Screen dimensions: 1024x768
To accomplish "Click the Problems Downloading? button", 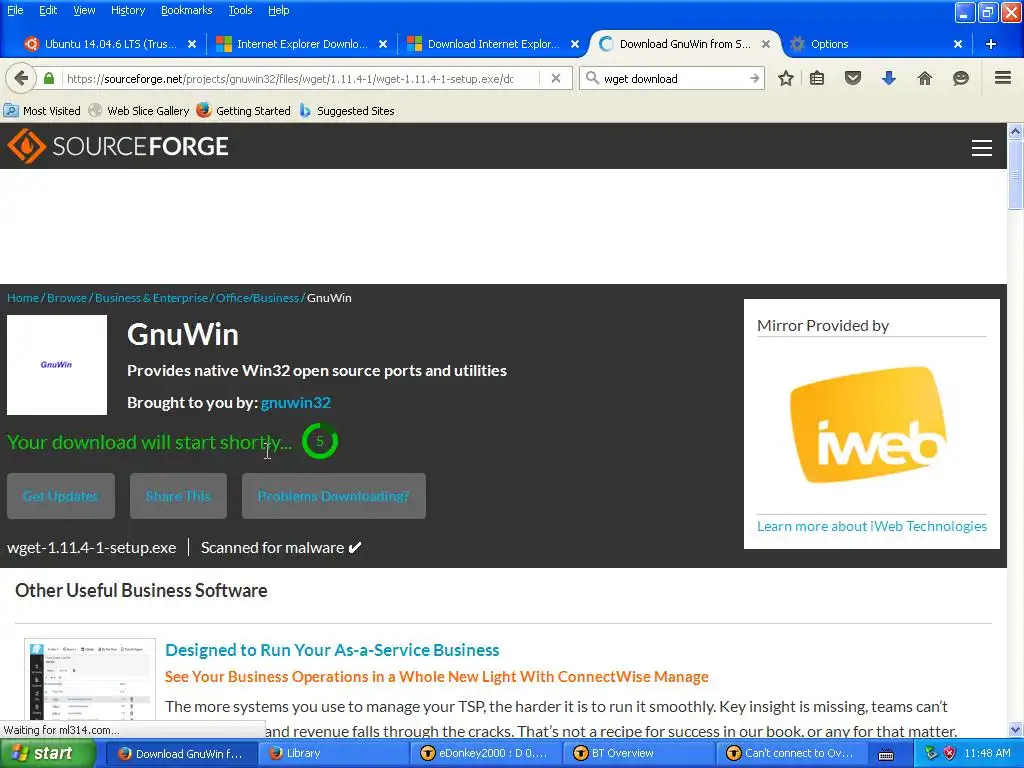I will [x=334, y=496].
